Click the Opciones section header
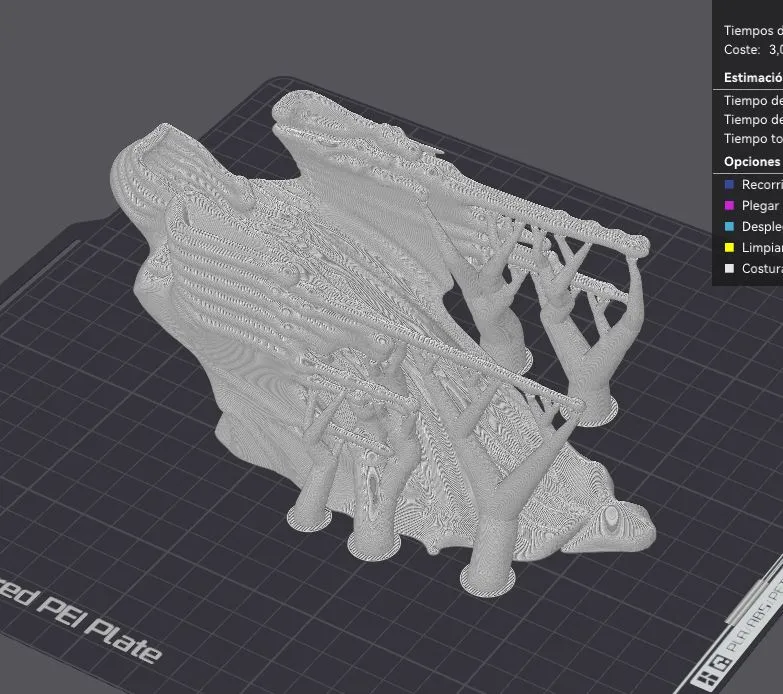This screenshot has width=783, height=694. point(753,162)
